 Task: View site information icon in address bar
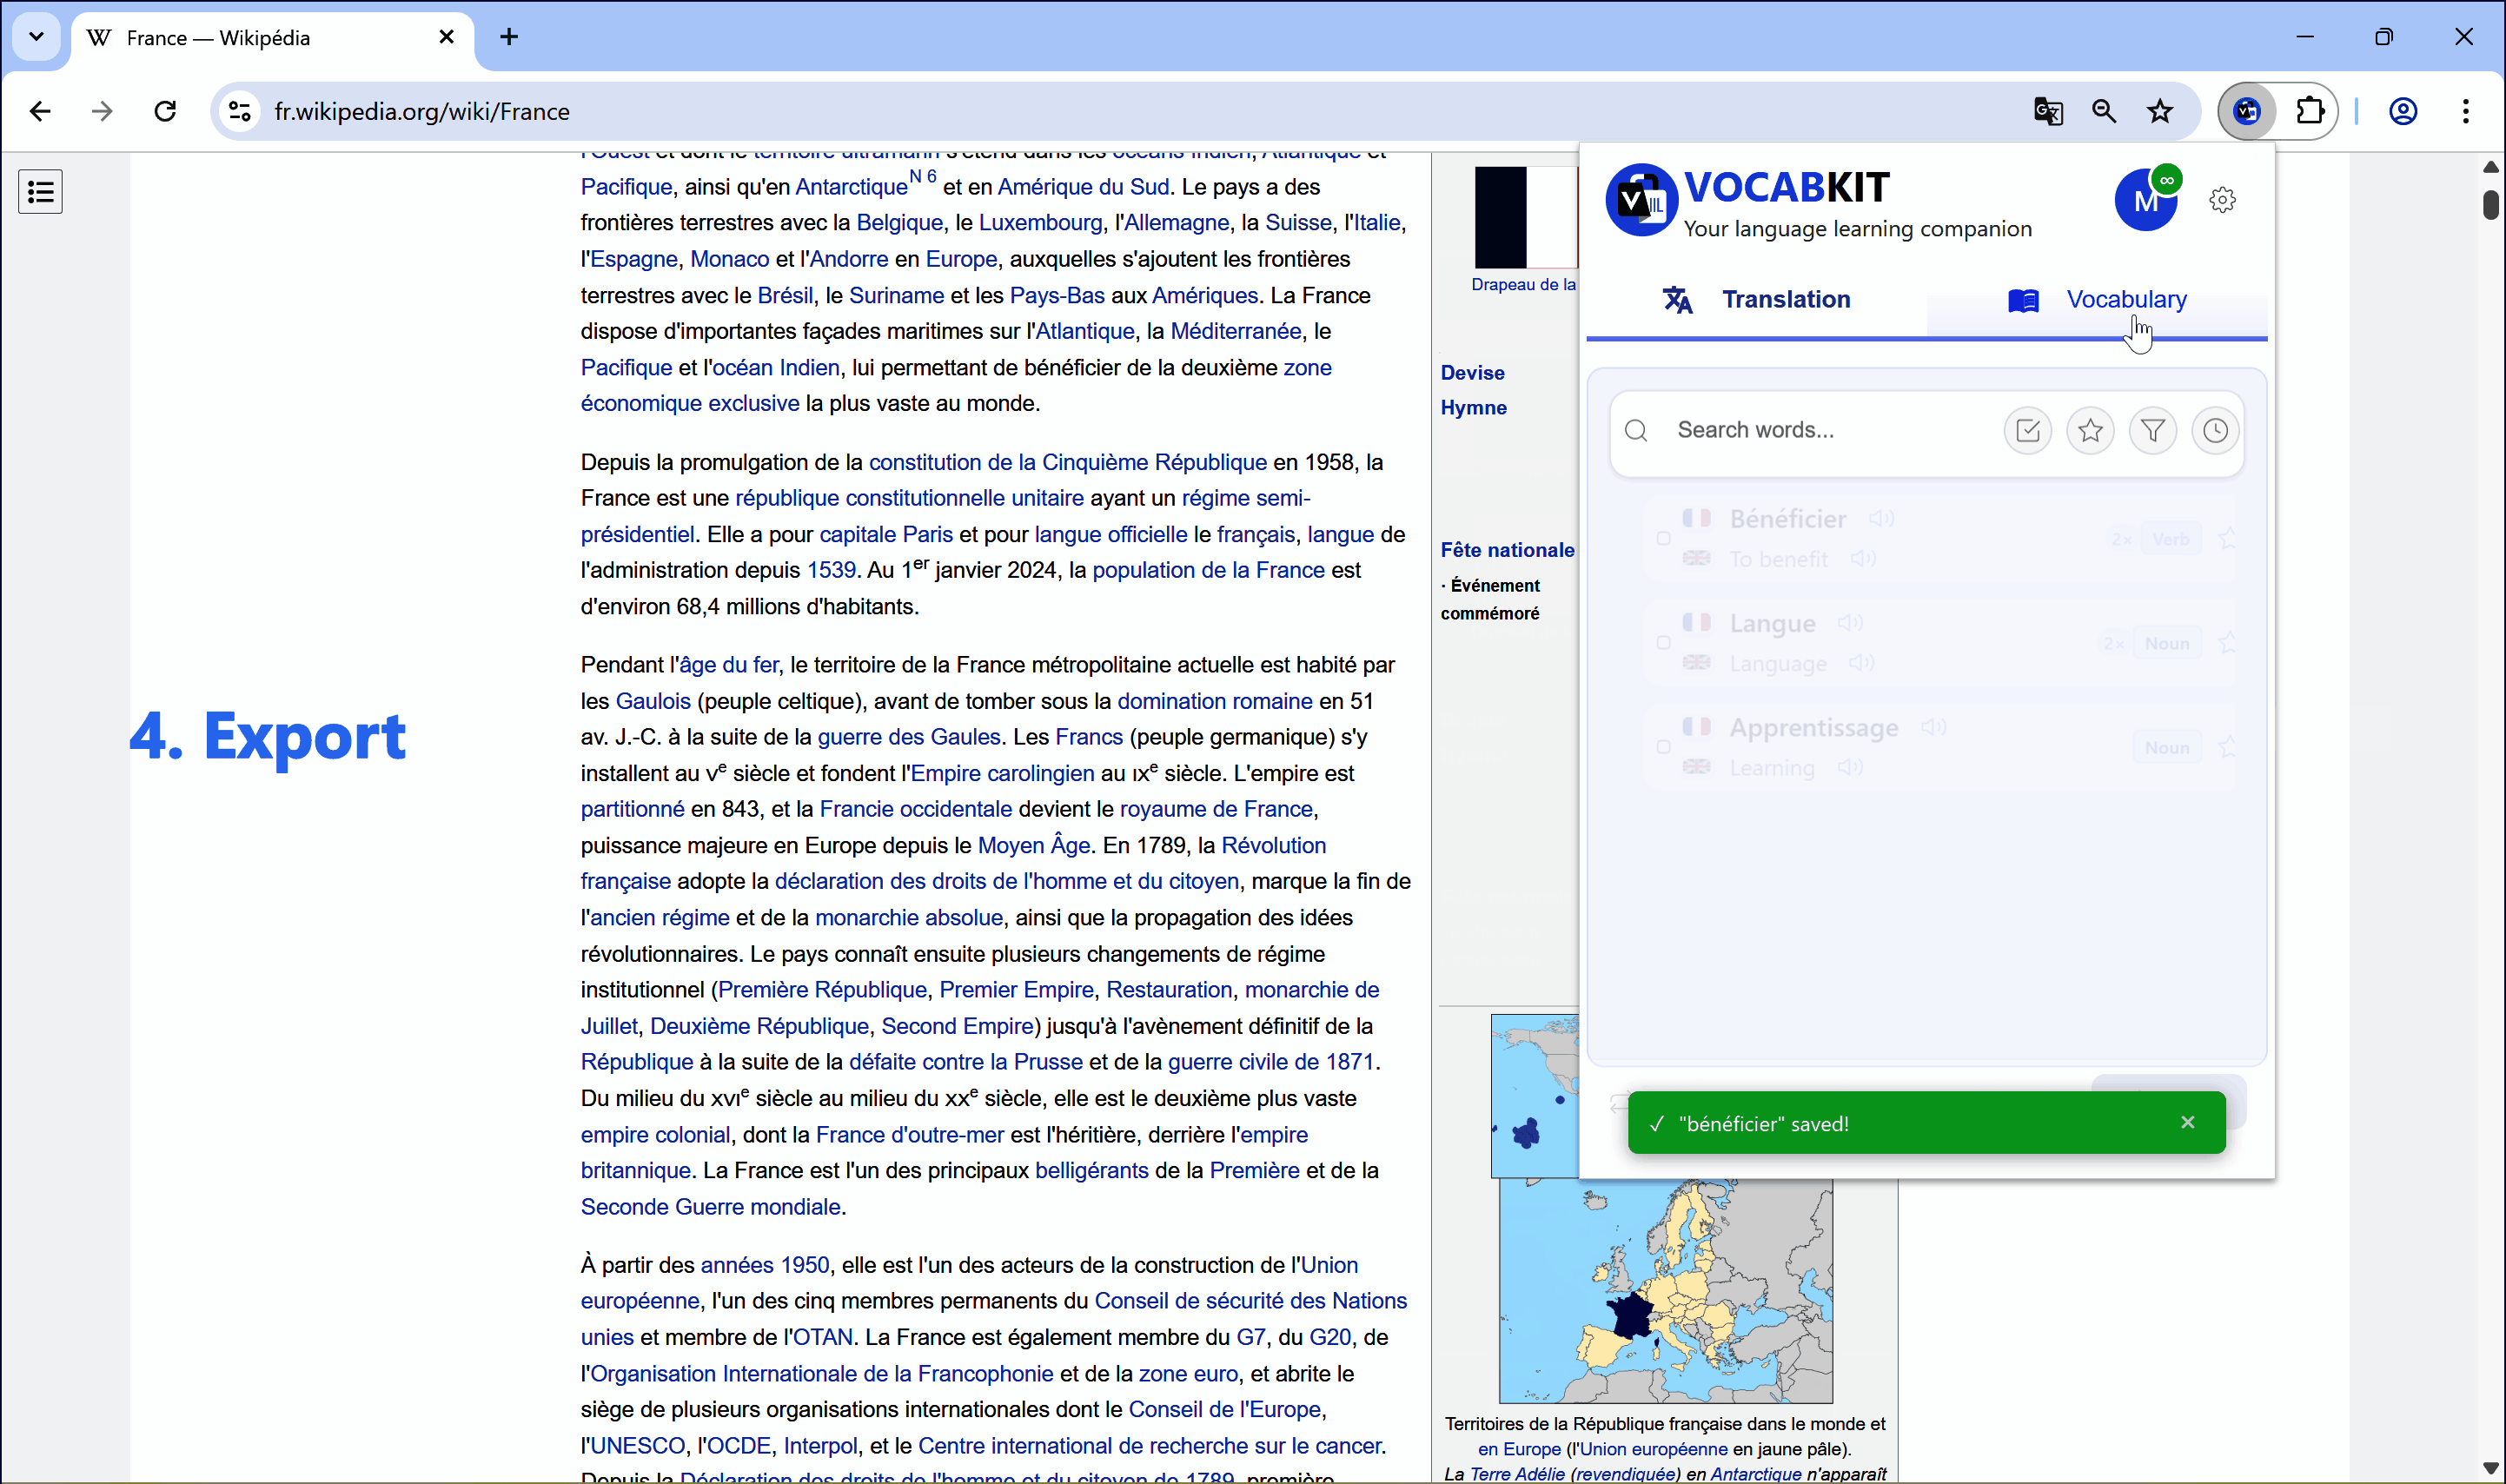[x=240, y=111]
